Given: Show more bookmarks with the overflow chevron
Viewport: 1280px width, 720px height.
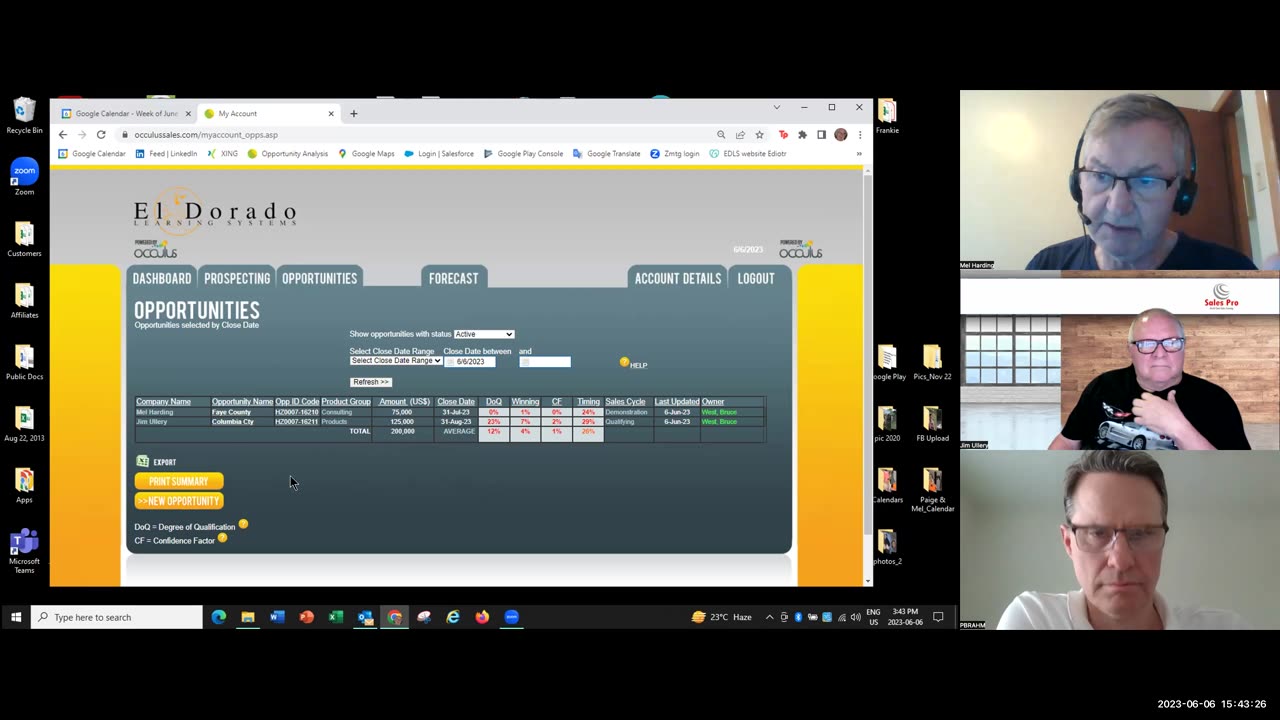Looking at the screenshot, I should [858, 154].
